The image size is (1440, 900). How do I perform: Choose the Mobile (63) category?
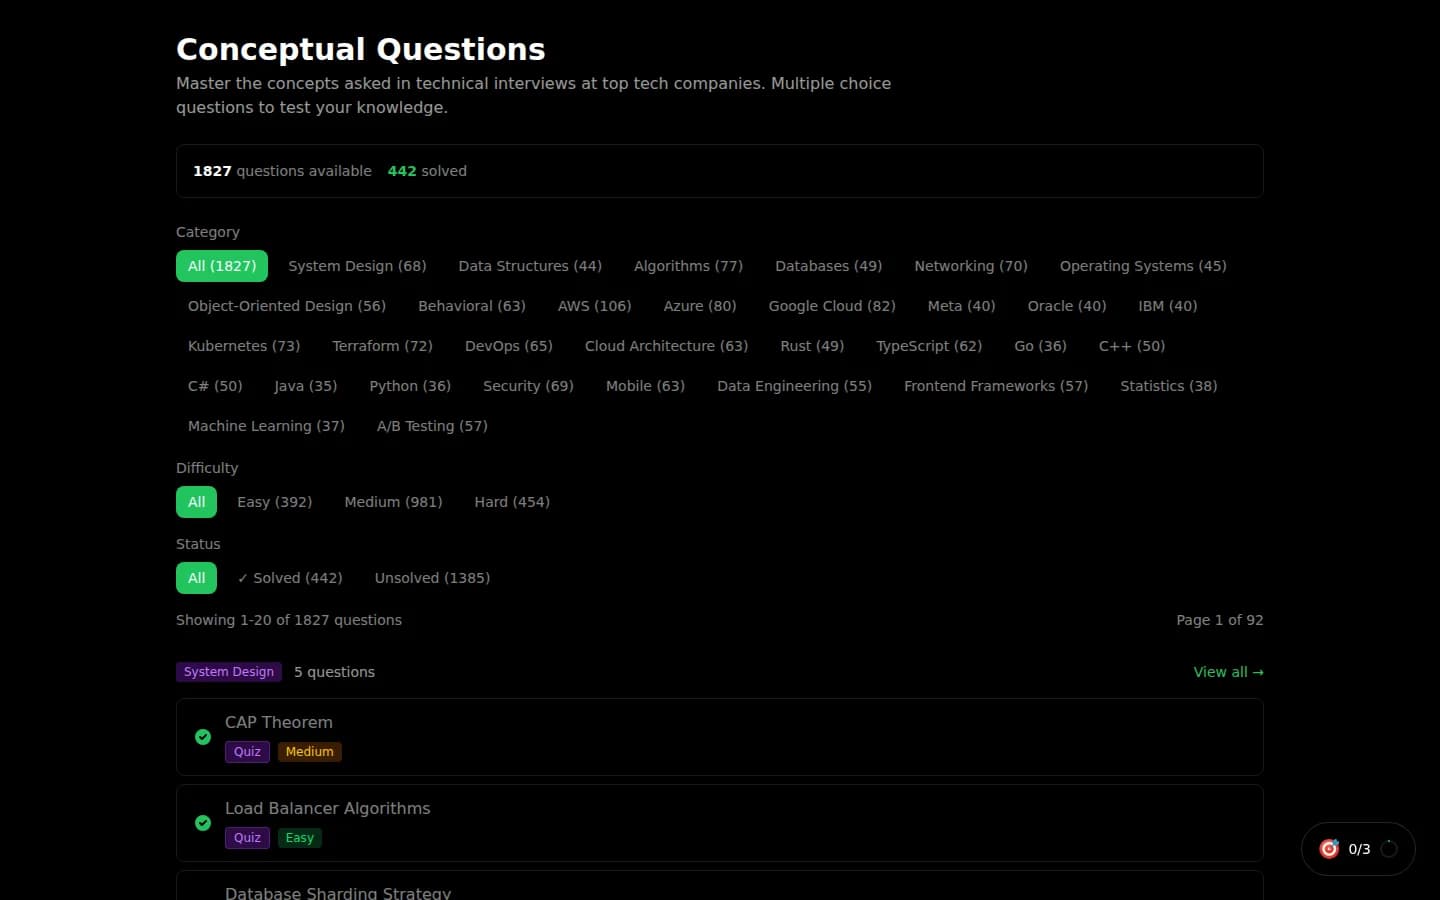(645, 386)
